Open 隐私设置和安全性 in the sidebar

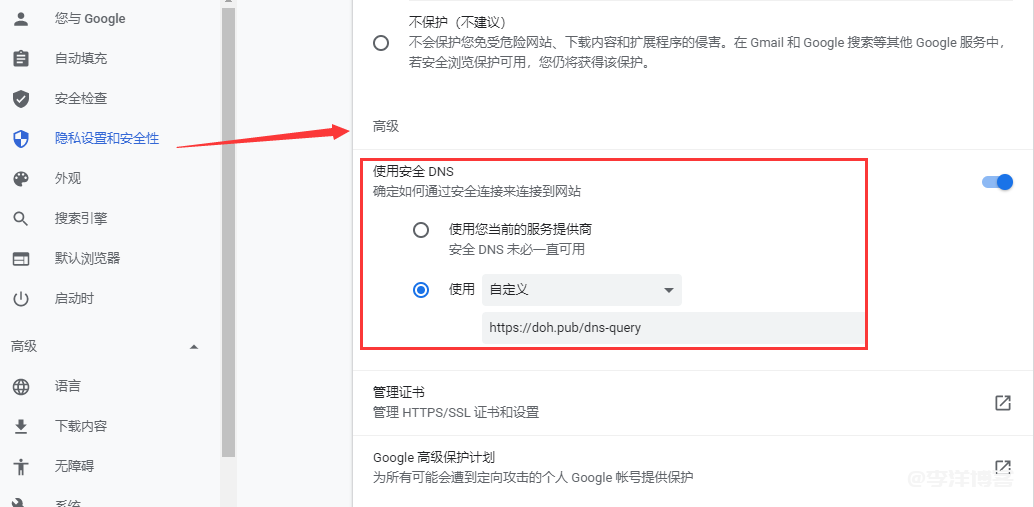pyautogui.click(x=106, y=138)
